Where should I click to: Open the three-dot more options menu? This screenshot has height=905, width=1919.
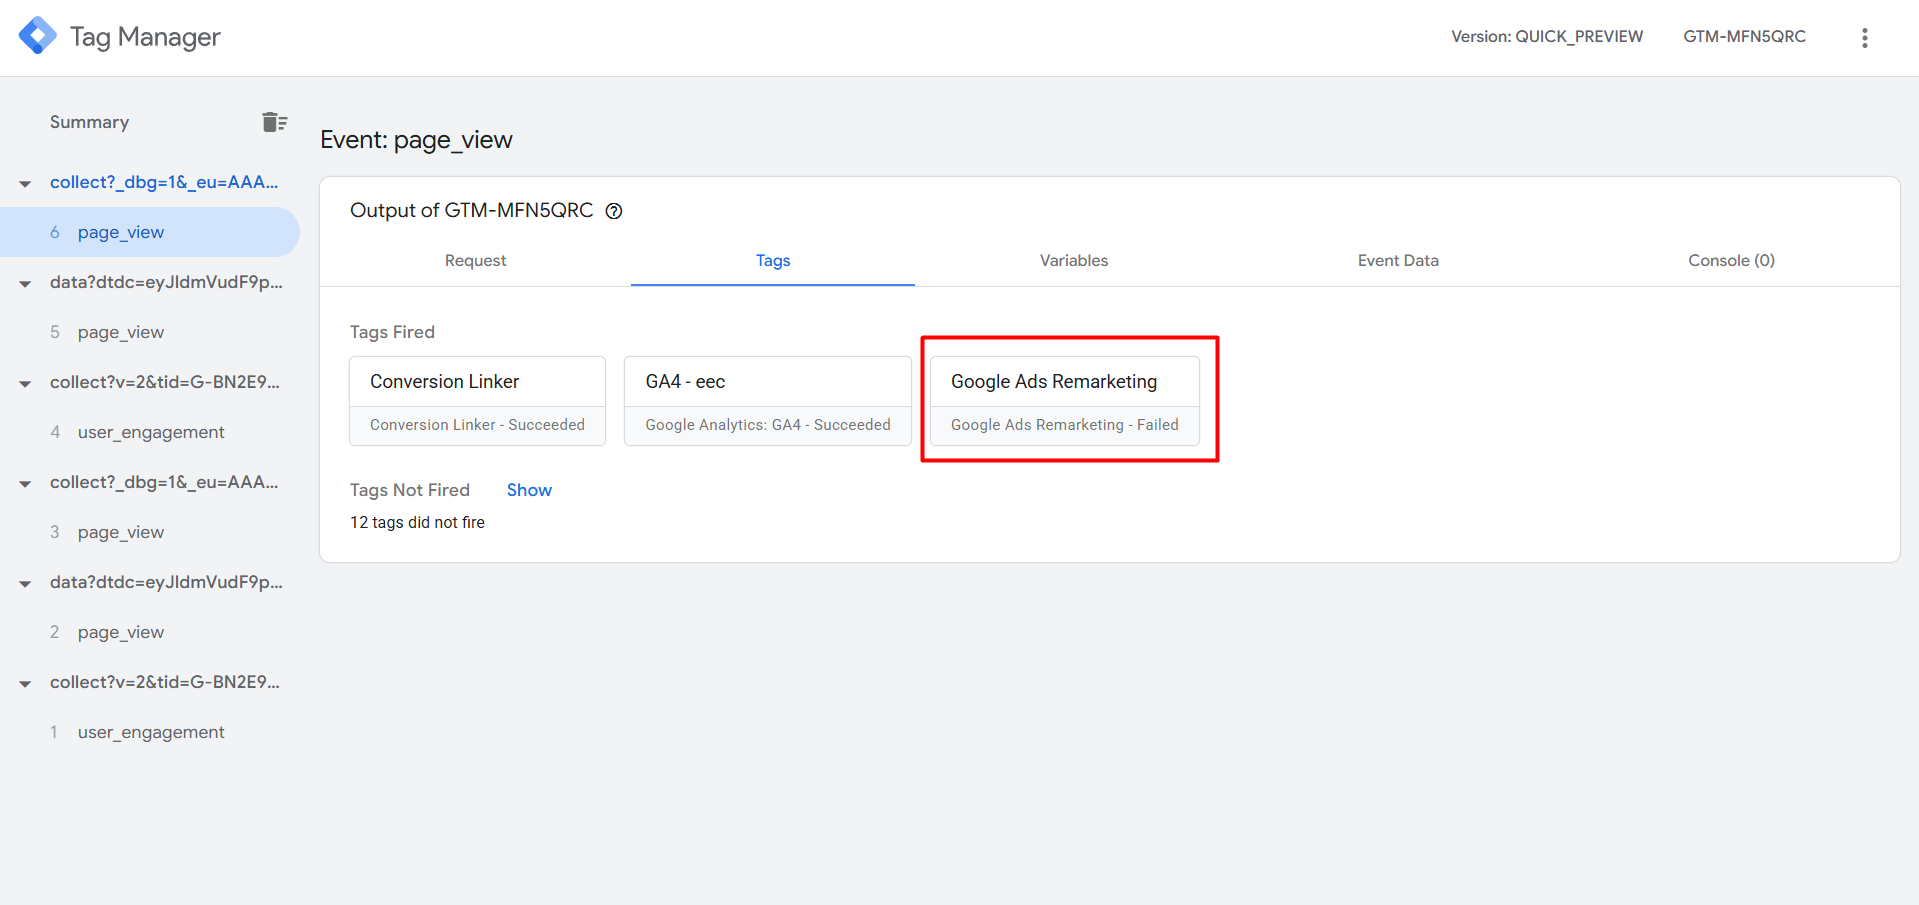[1864, 38]
